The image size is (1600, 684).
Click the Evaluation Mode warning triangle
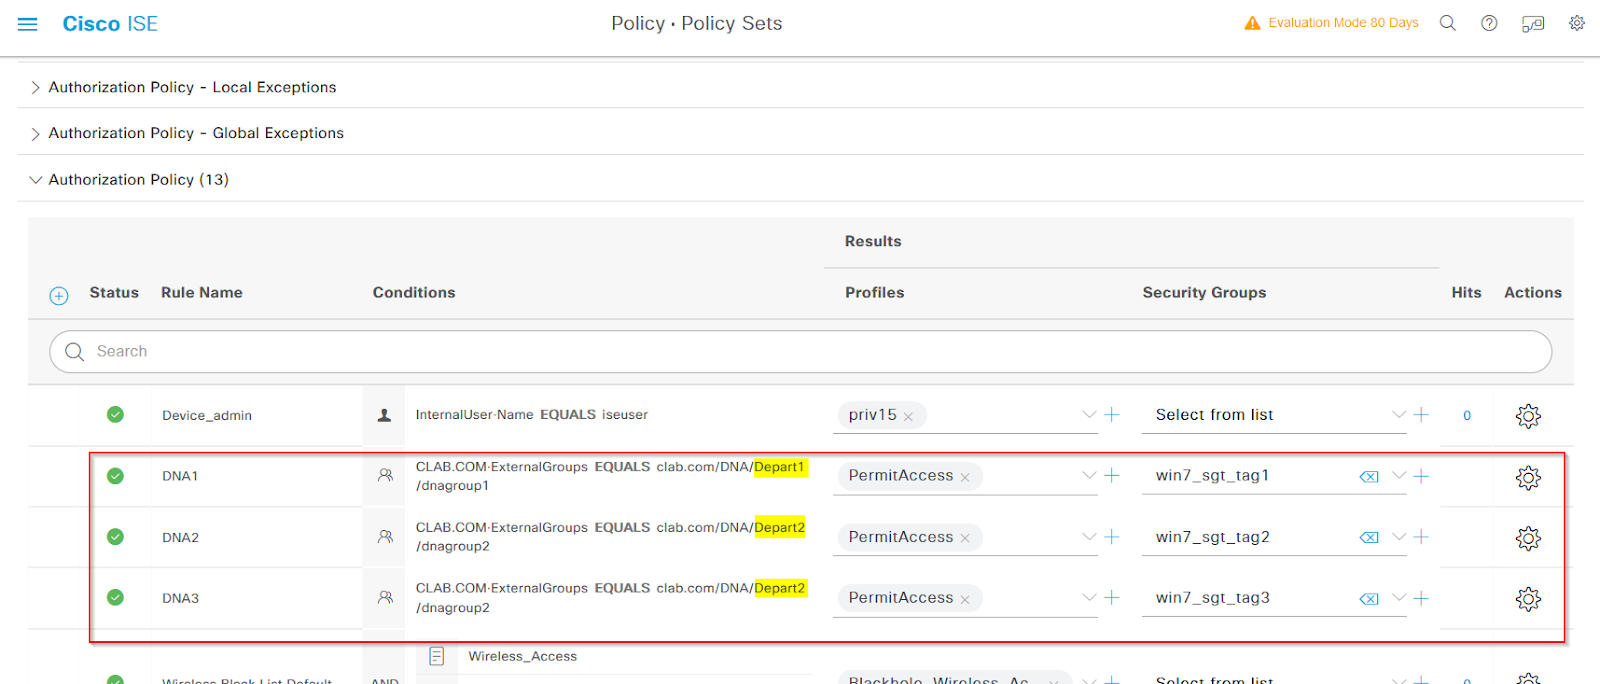[x=1252, y=23]
